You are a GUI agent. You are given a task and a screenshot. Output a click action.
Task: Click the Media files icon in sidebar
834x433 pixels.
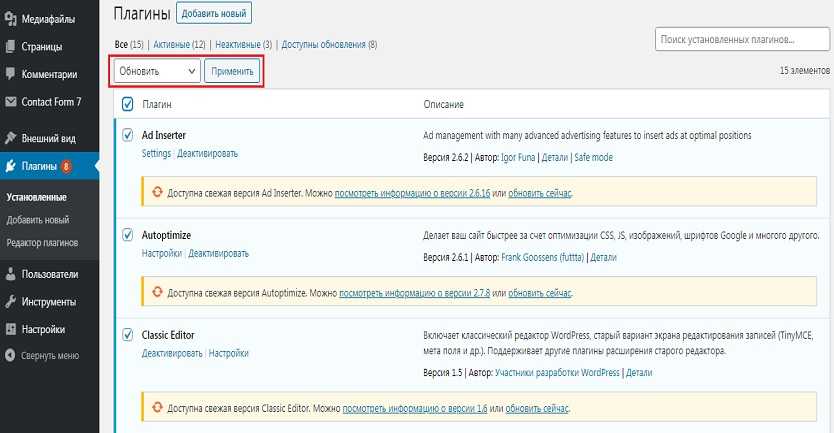[11, 17]
